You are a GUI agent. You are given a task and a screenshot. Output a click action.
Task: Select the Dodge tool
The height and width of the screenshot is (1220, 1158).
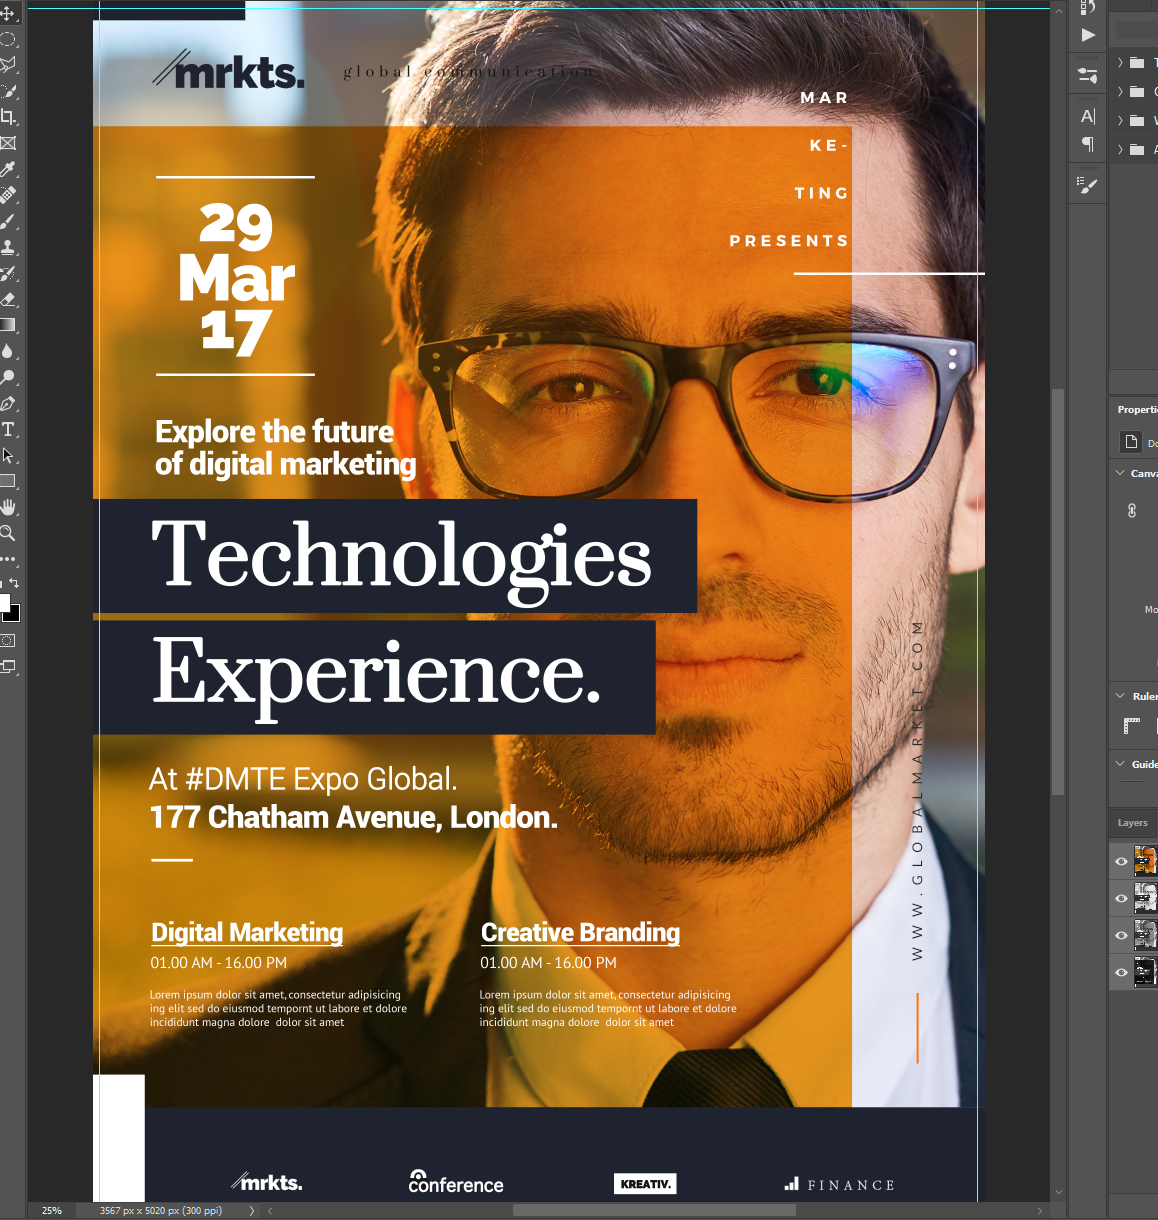(8, 377)
